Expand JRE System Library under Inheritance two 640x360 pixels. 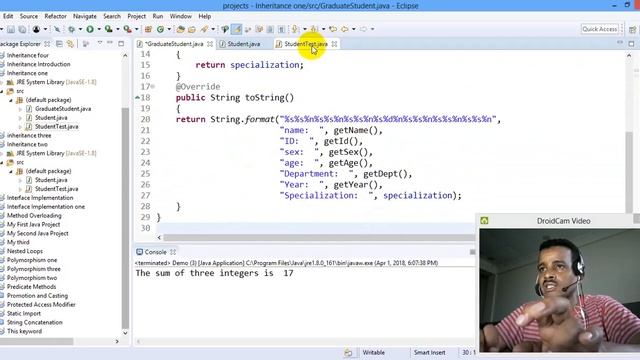[2, 153]
